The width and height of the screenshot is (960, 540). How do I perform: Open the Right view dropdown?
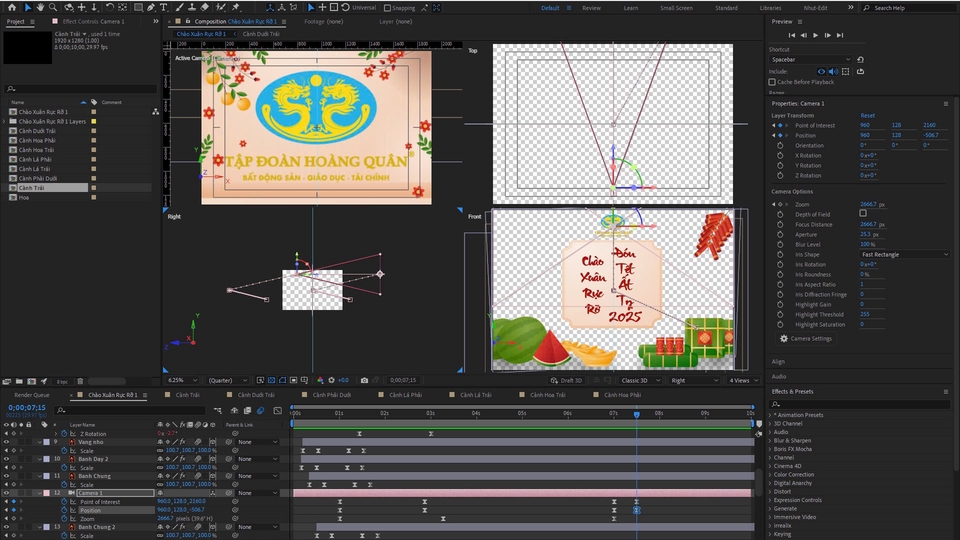[x=694, y=380]
